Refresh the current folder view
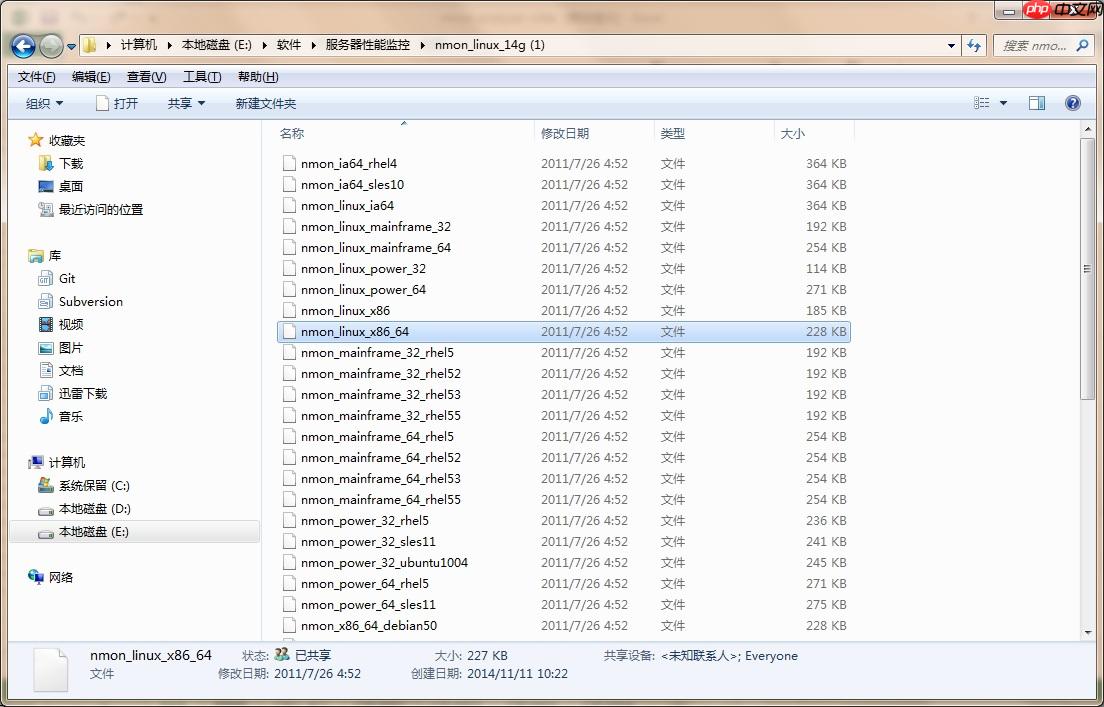 point(973,45)
